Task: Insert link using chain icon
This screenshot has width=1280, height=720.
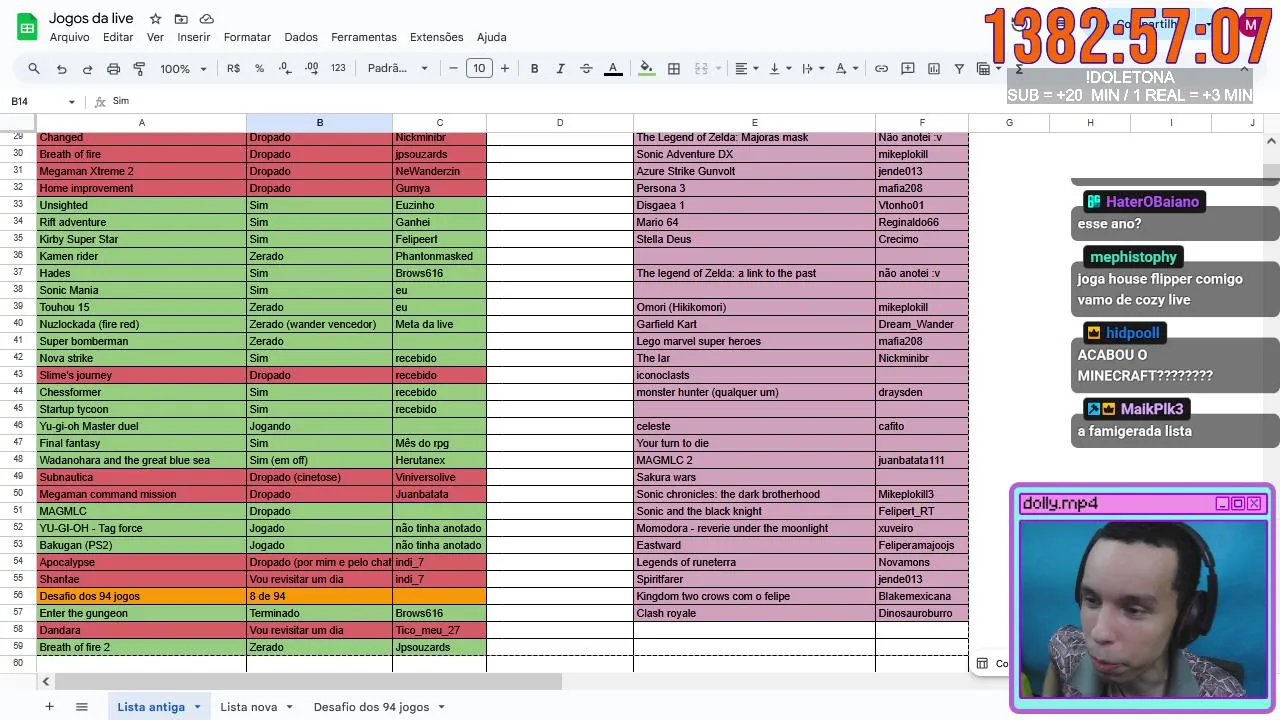Action: point(881,69)
